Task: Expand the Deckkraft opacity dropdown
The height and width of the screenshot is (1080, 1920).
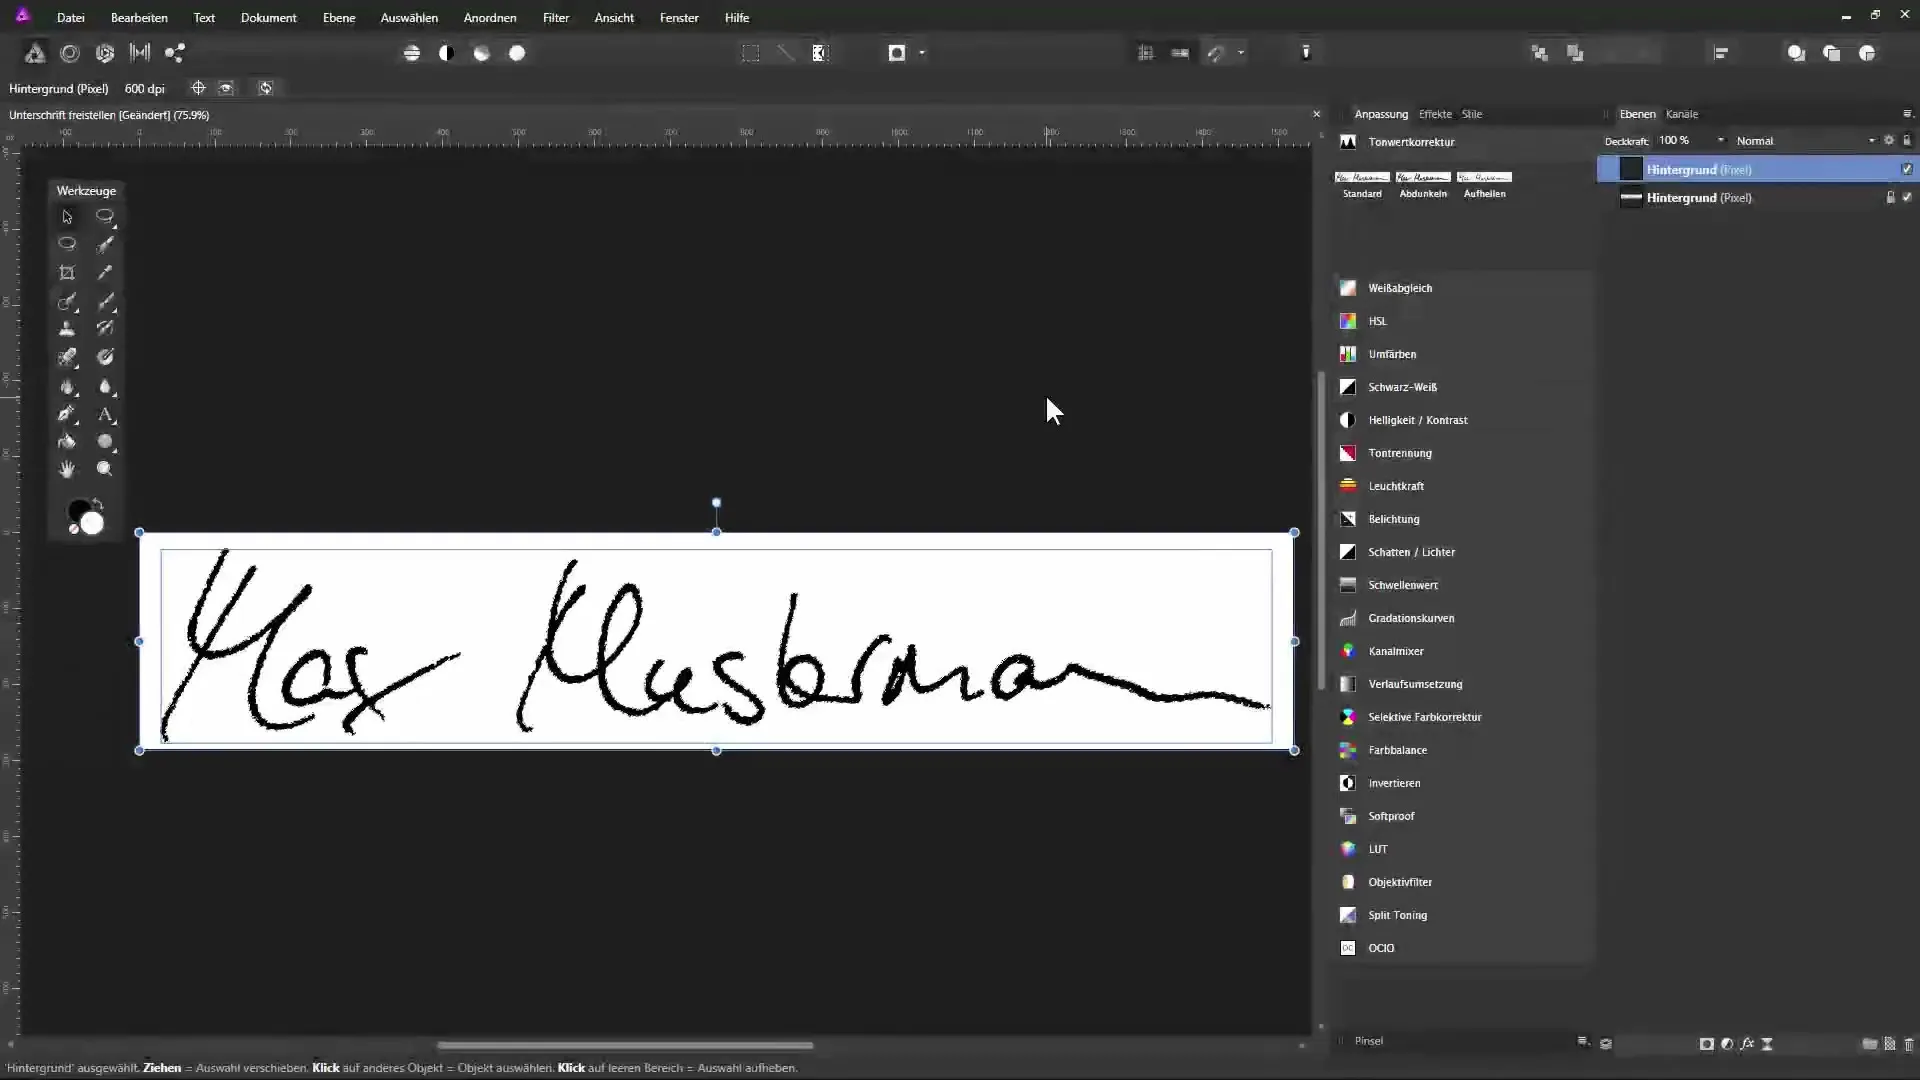Action: tap(1721, 141)
